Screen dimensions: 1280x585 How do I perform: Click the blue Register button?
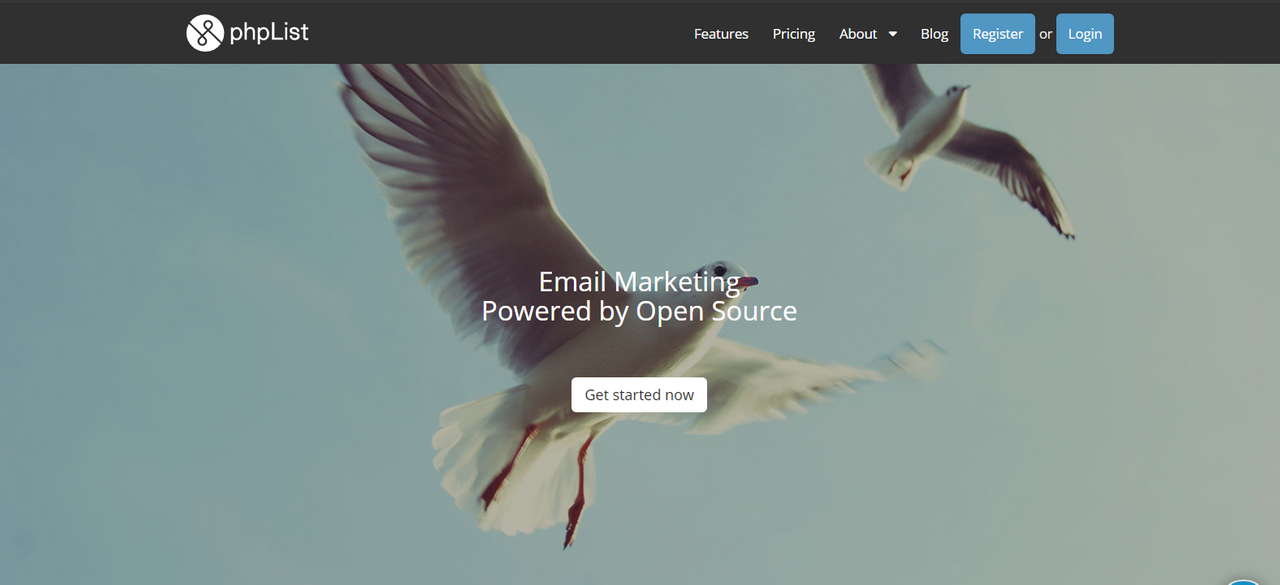coord(998,34)
